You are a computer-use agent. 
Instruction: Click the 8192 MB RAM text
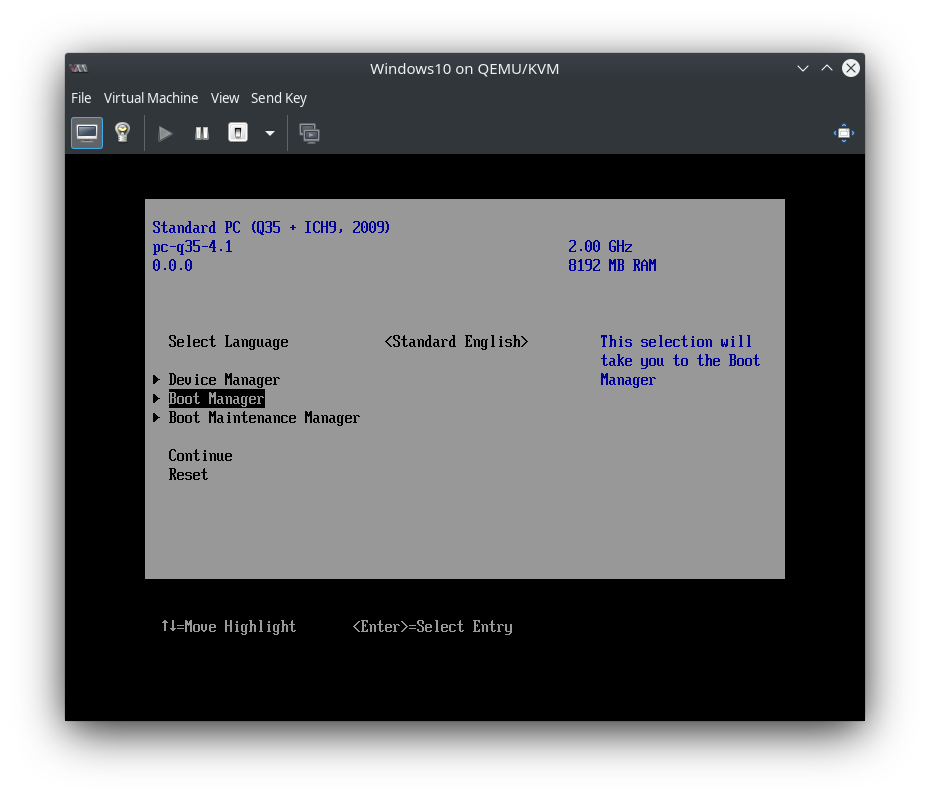612,266
